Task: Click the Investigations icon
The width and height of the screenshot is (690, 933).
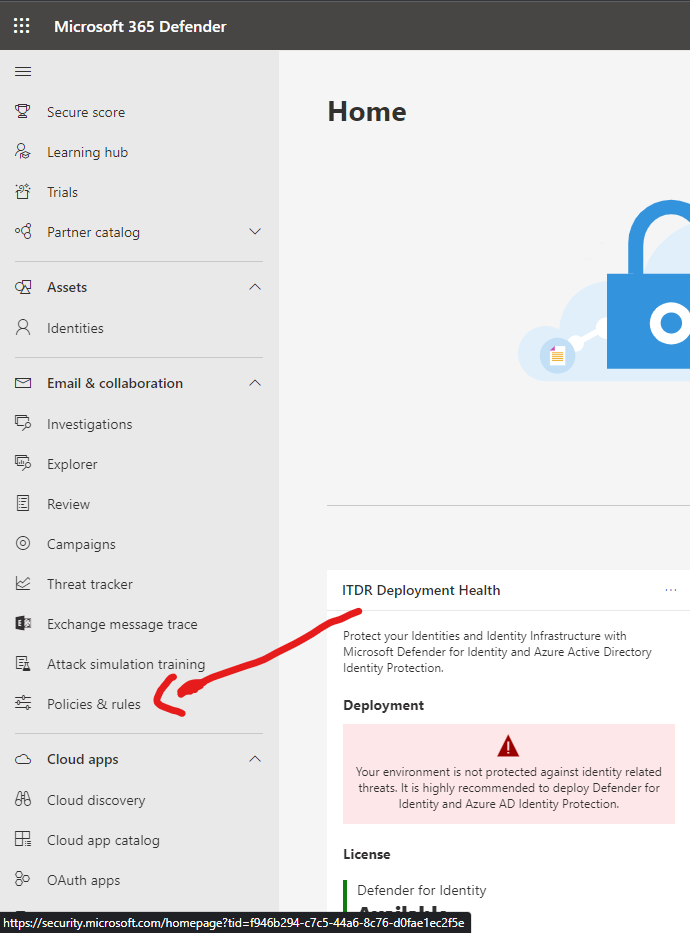Action: point(23,423)
